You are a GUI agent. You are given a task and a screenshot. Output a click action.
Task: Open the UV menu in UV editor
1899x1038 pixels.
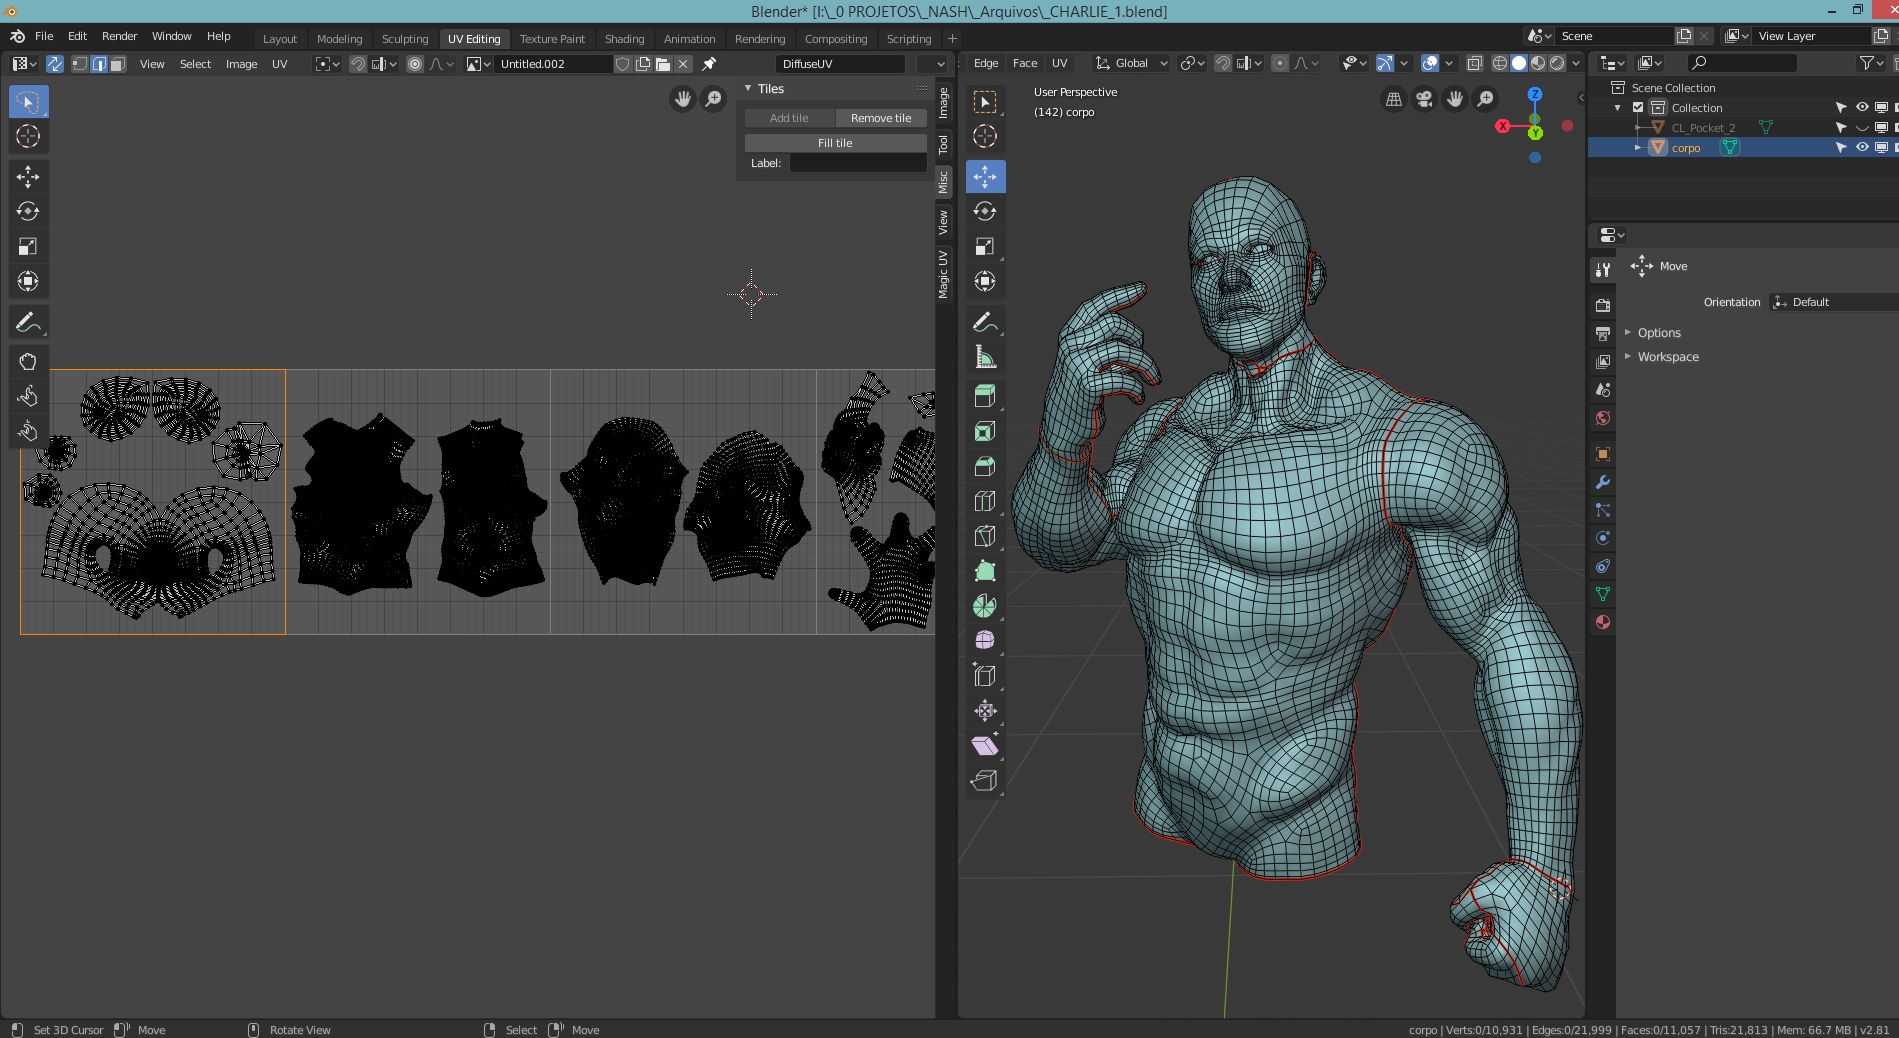pyautogui.click(x=279, y=64)
